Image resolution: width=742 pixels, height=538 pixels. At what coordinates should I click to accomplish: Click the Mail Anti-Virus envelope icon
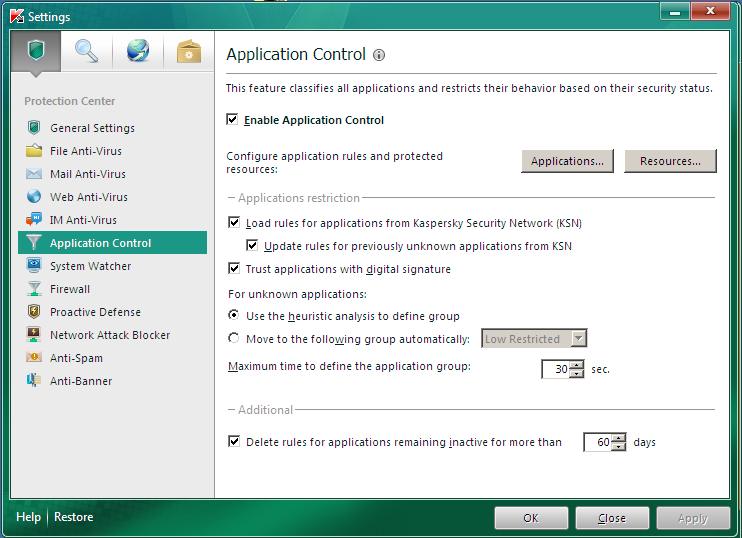34,174
